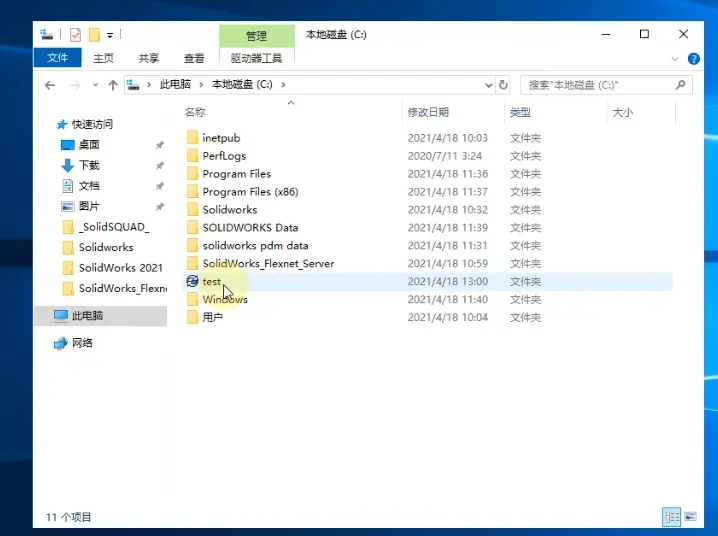The image size is (718, 536).
Task: Switch to the 共享 ribbon tab
Action: coord(148,58)
